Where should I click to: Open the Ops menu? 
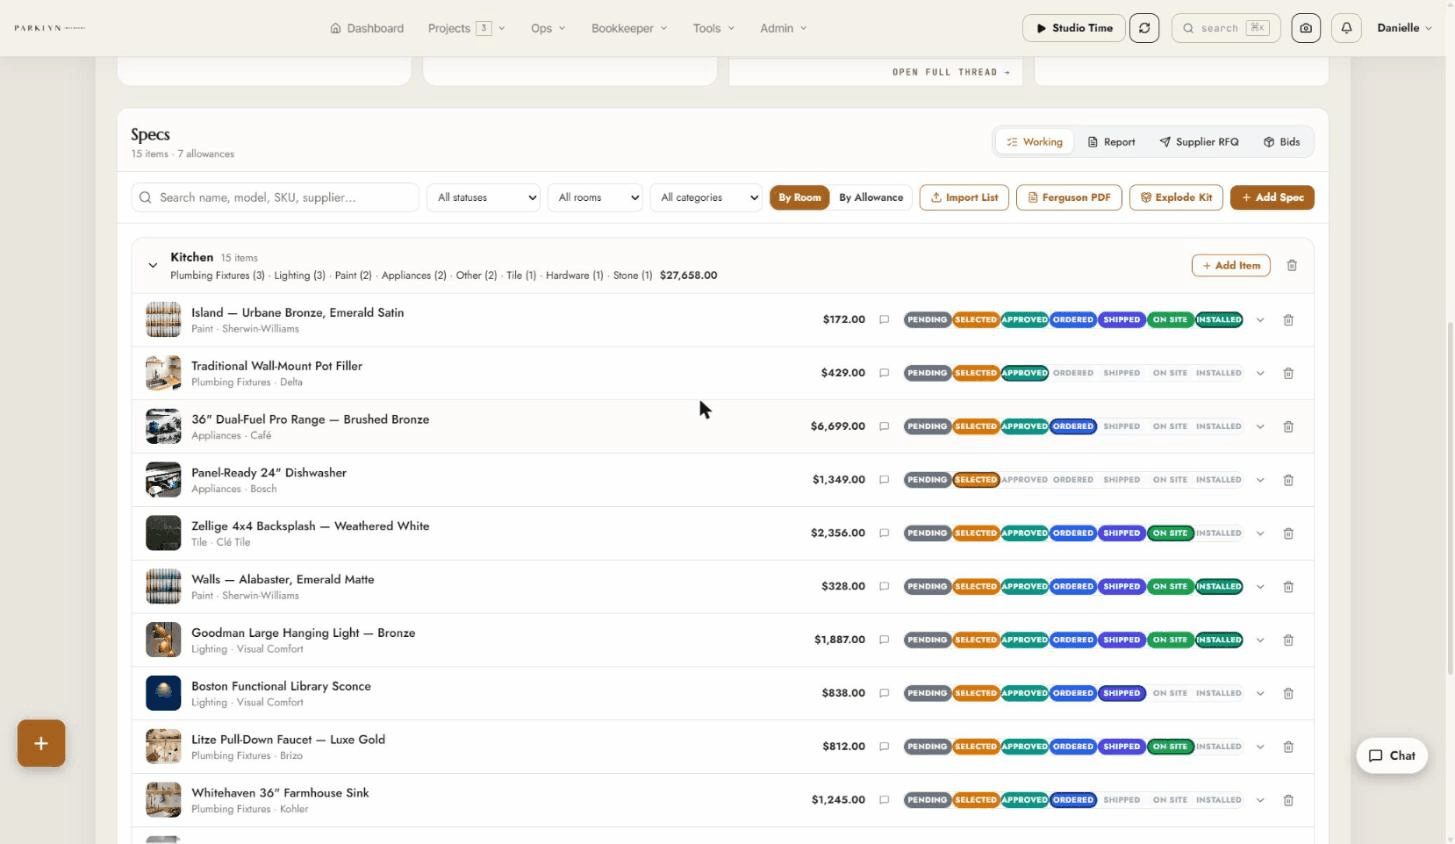click(x=548, y=28)
